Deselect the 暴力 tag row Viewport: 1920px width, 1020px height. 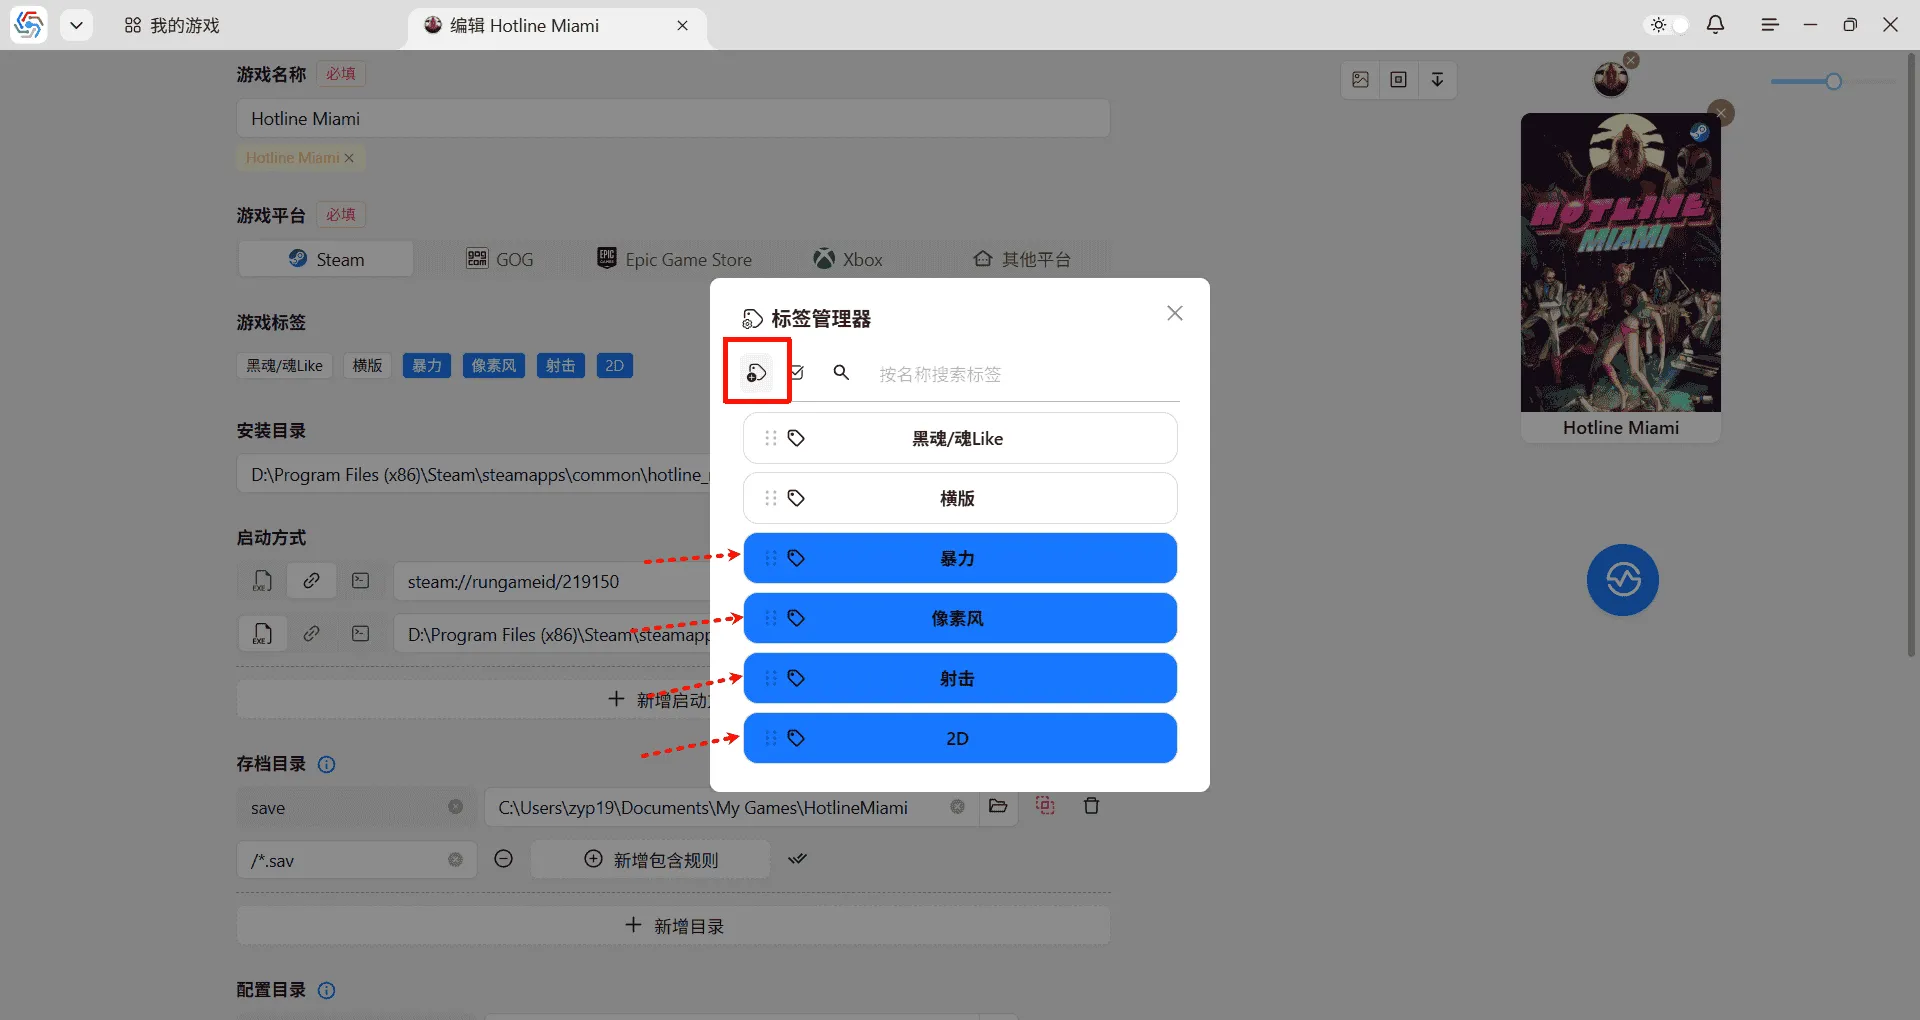click(x=960, y=558)
